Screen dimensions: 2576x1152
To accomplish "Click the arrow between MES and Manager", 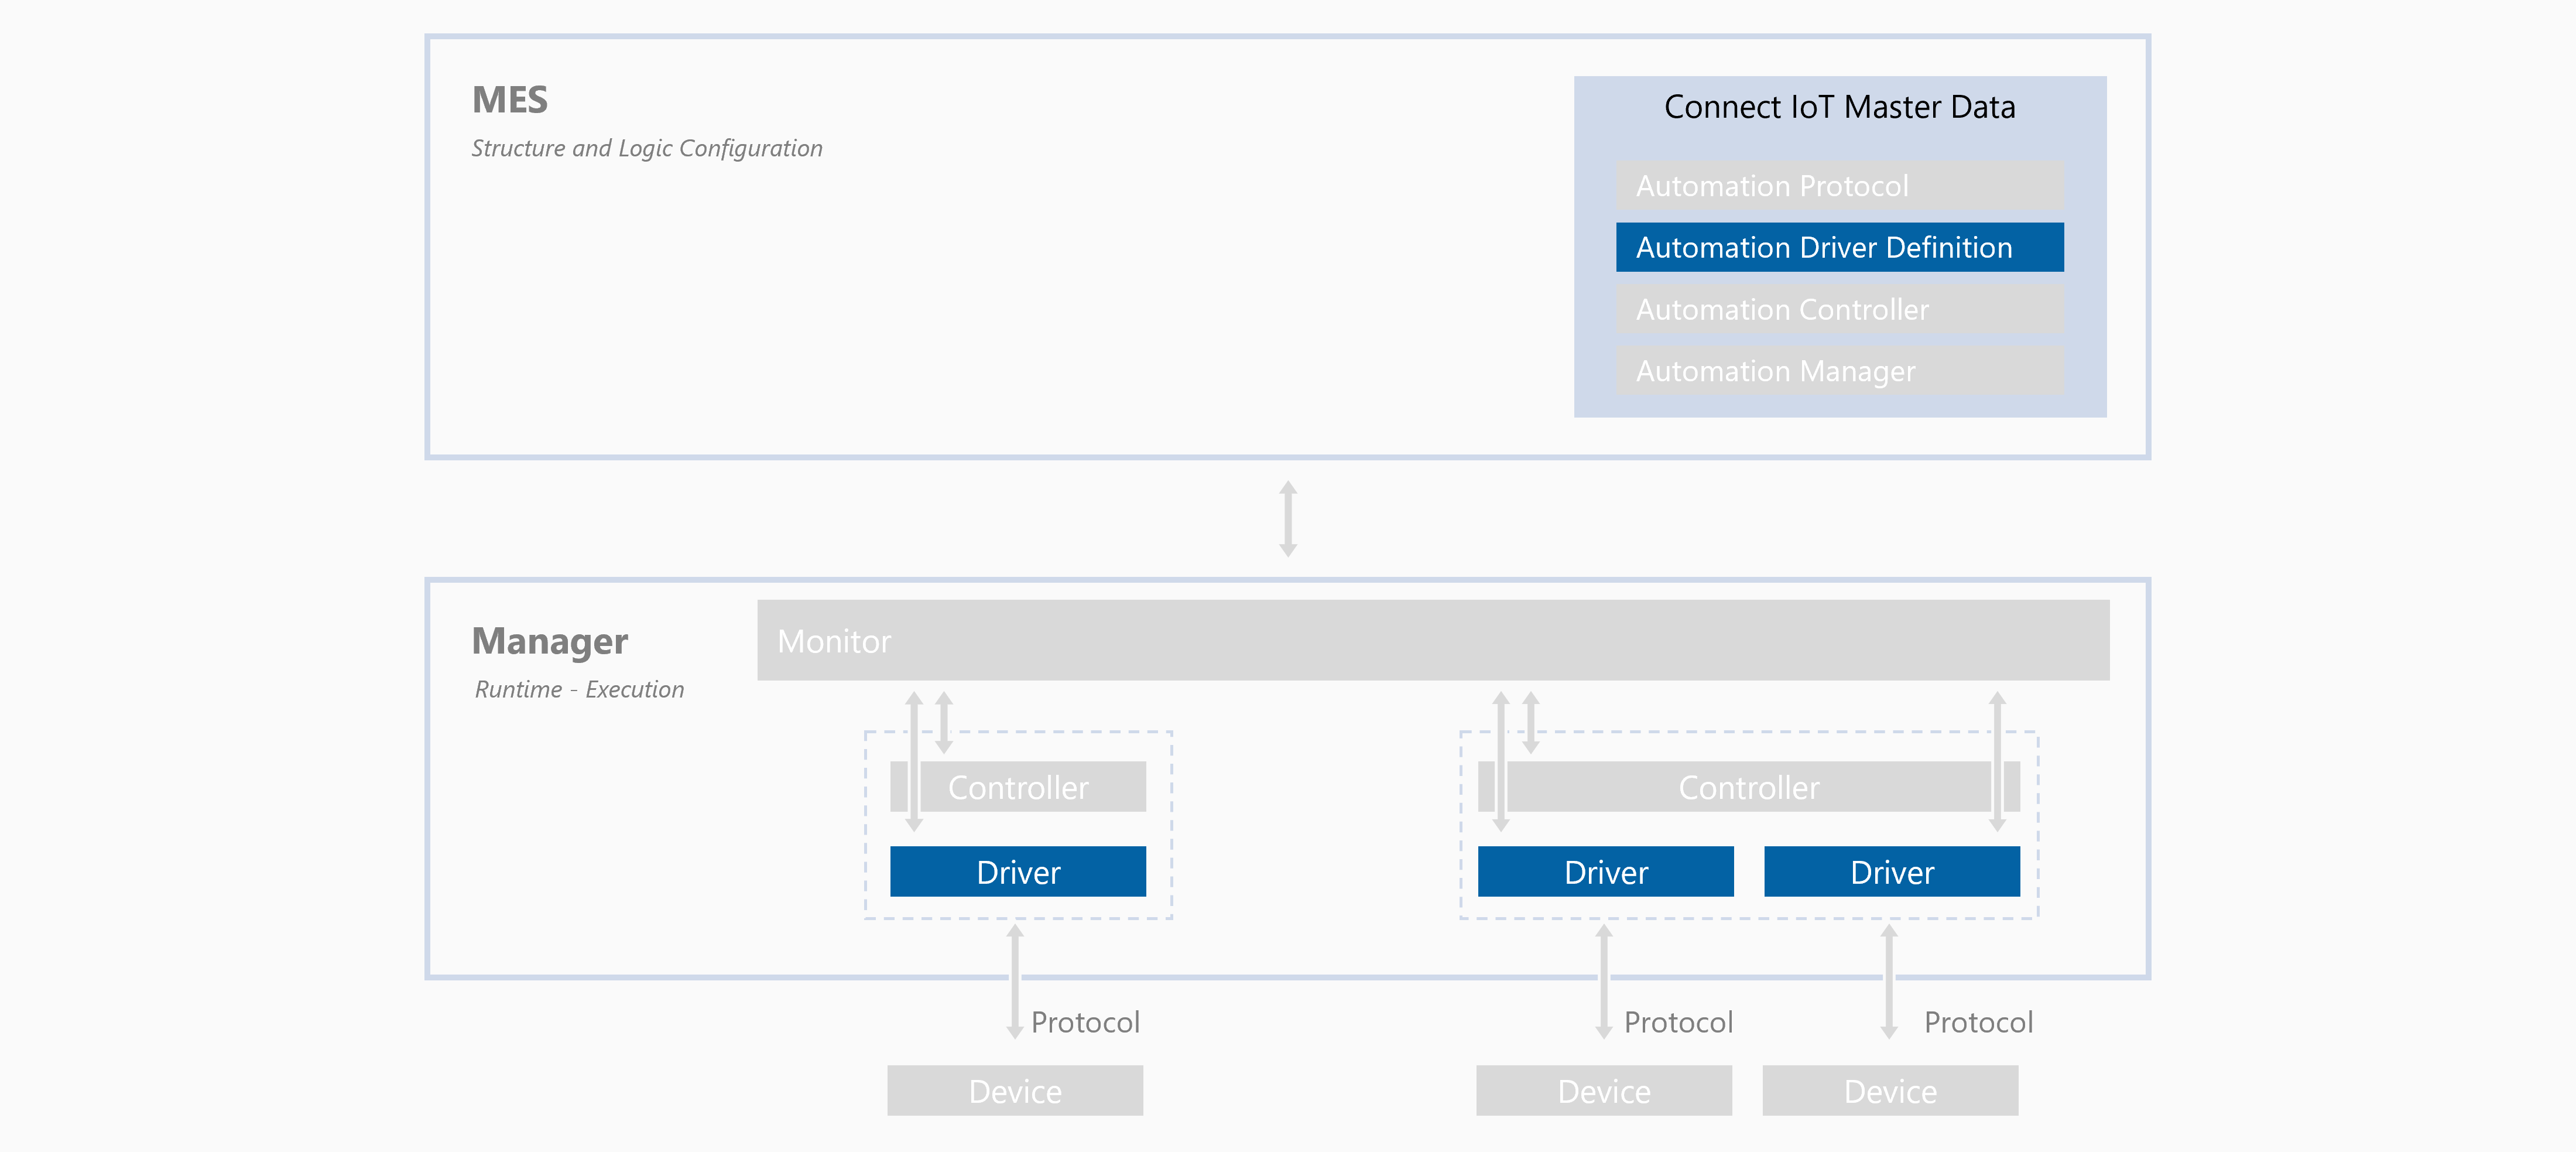I will coord(1288,519).
